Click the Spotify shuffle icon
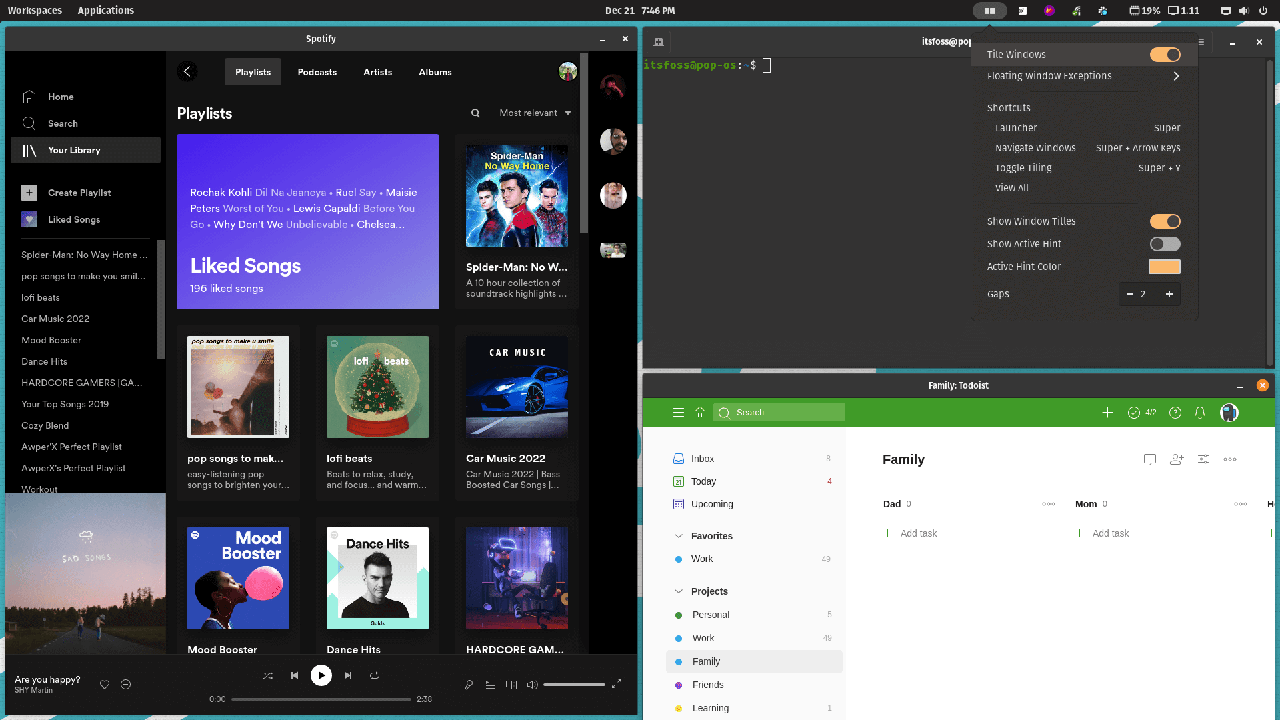This screenshot has width=1280, height=720. [x=267, y=676]
